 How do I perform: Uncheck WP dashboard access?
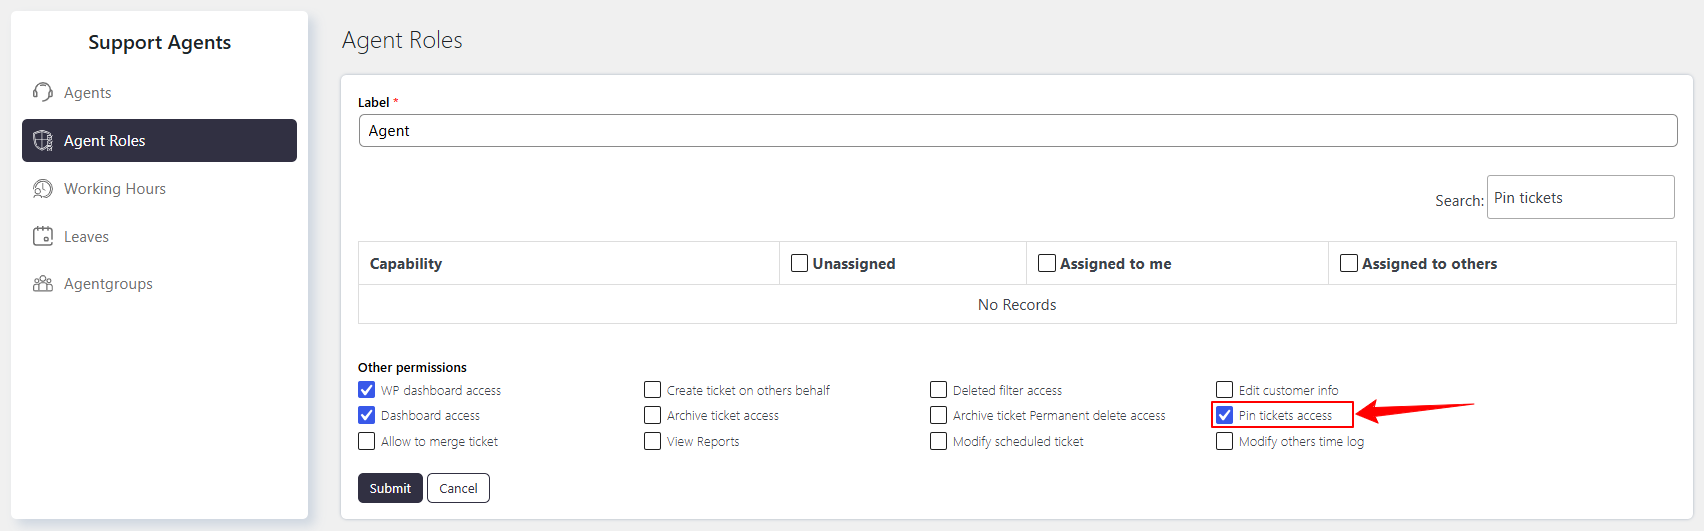(x=367, y=390)
